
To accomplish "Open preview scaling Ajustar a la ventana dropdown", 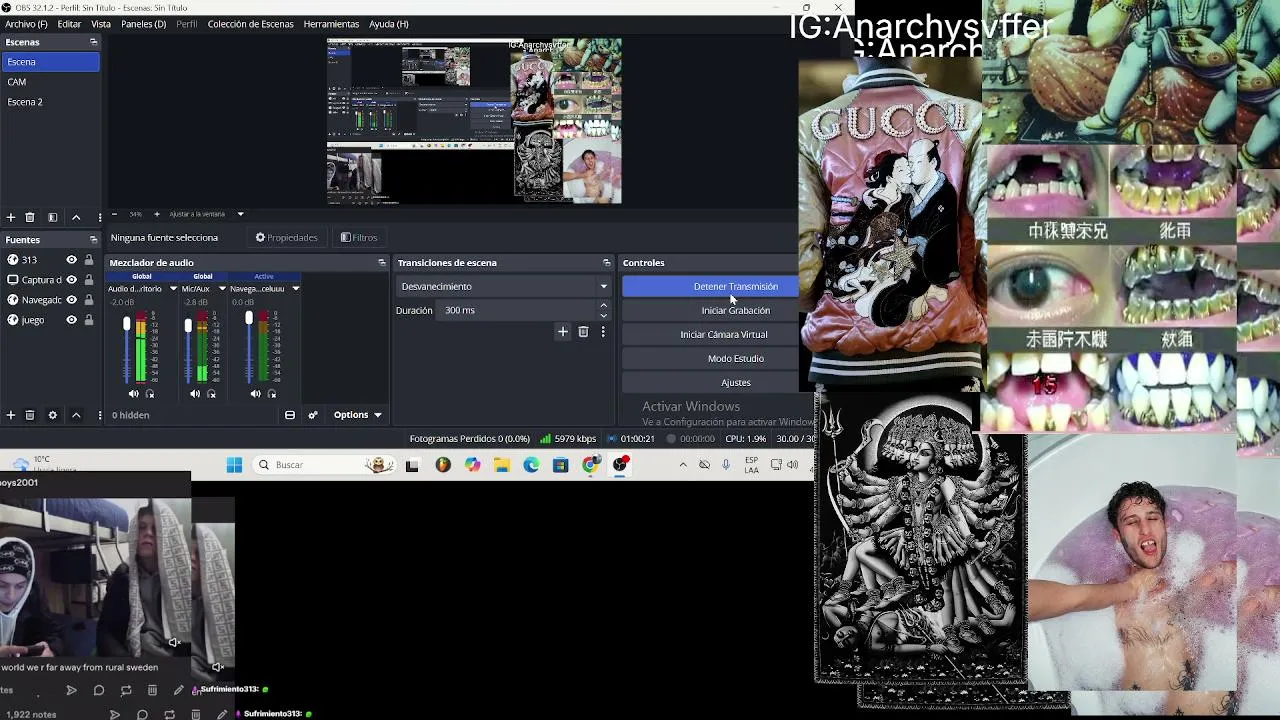I will tap(206, 214).
